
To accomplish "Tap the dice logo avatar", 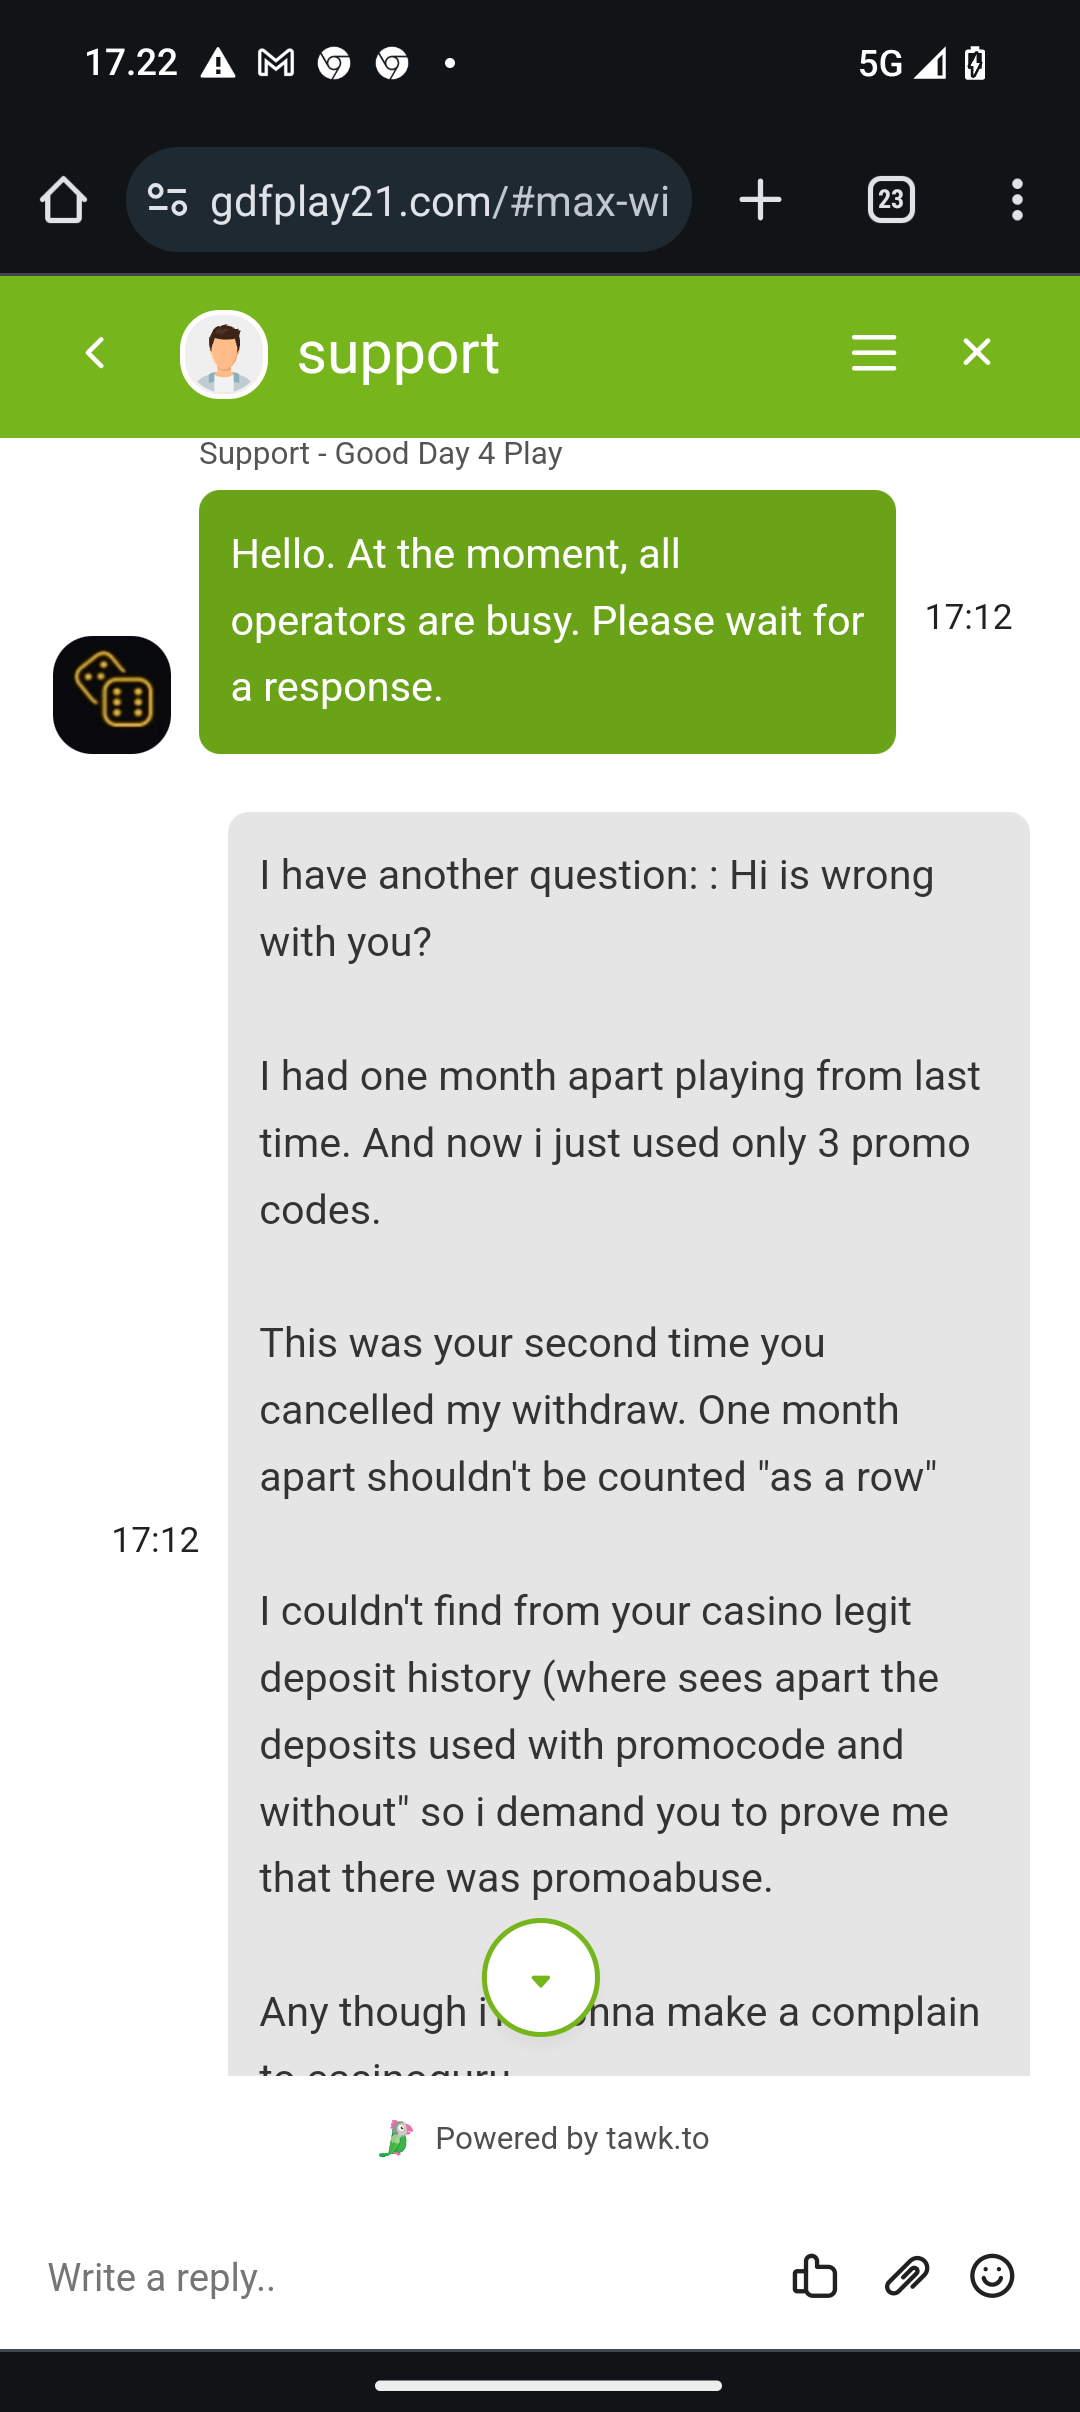I will point(112,695).
